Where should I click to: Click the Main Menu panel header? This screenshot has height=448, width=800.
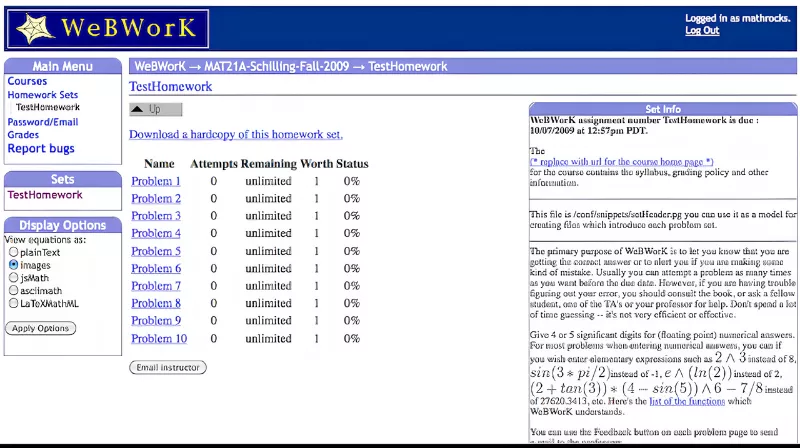pyautogui.click(x=63, y=66)
